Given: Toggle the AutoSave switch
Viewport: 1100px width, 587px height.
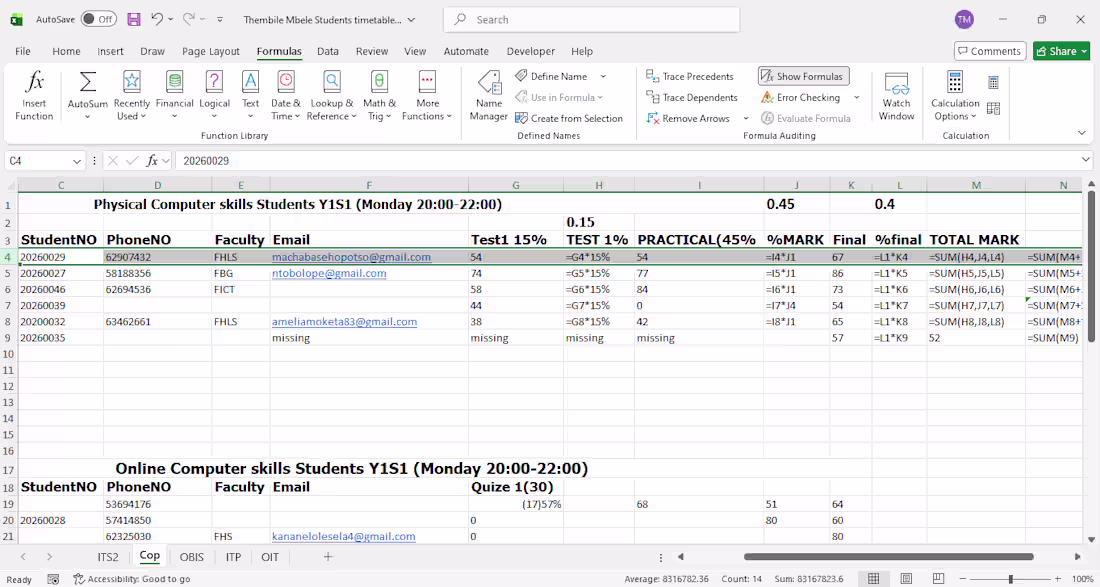Looking at the screenshot, I should [x=98, y=20].
